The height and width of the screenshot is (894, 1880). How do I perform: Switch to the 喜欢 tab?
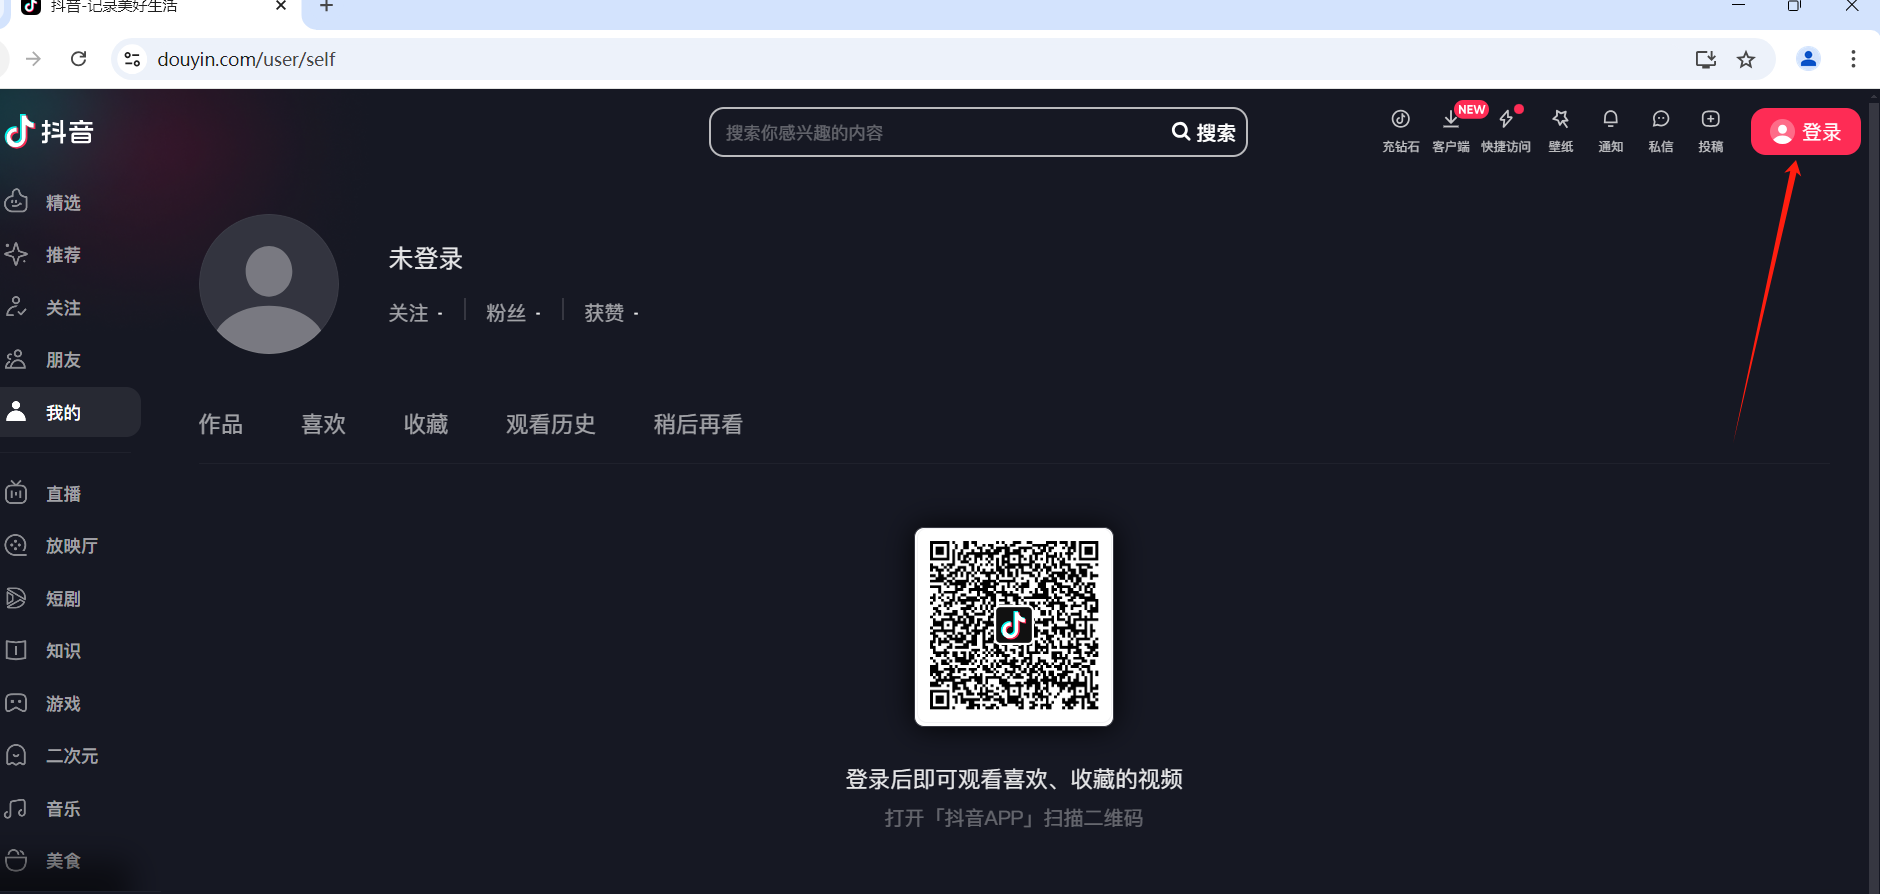tap(323, 425)
